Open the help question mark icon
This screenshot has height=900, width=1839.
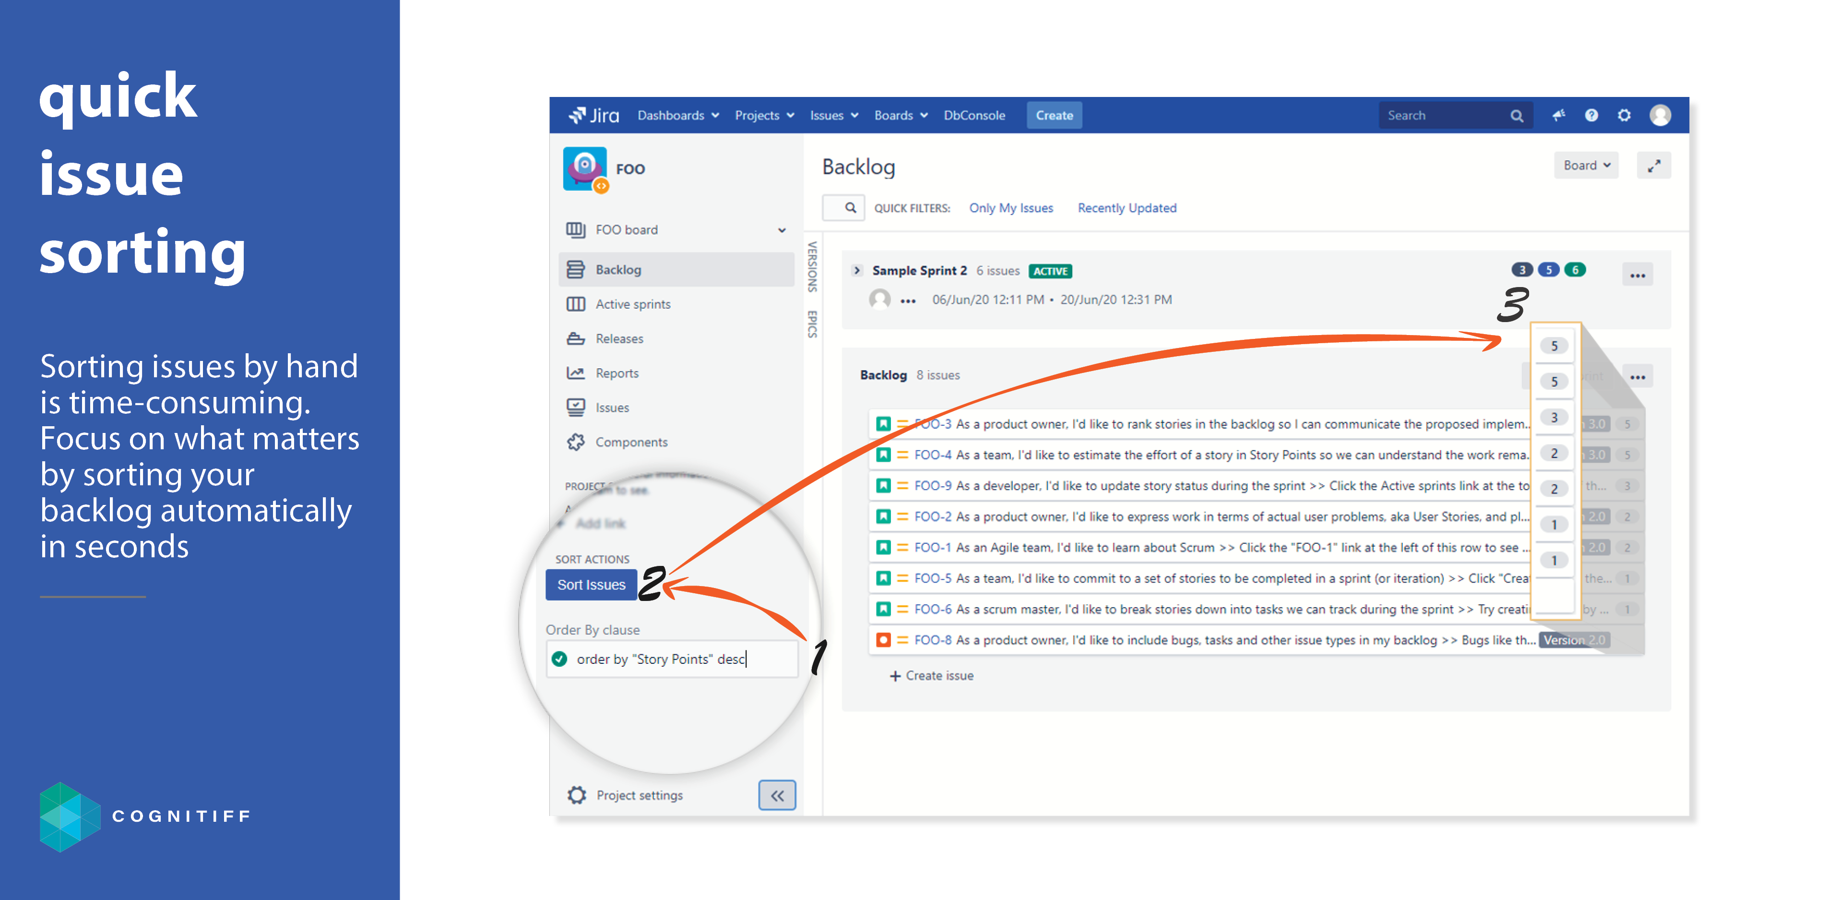1591,115
